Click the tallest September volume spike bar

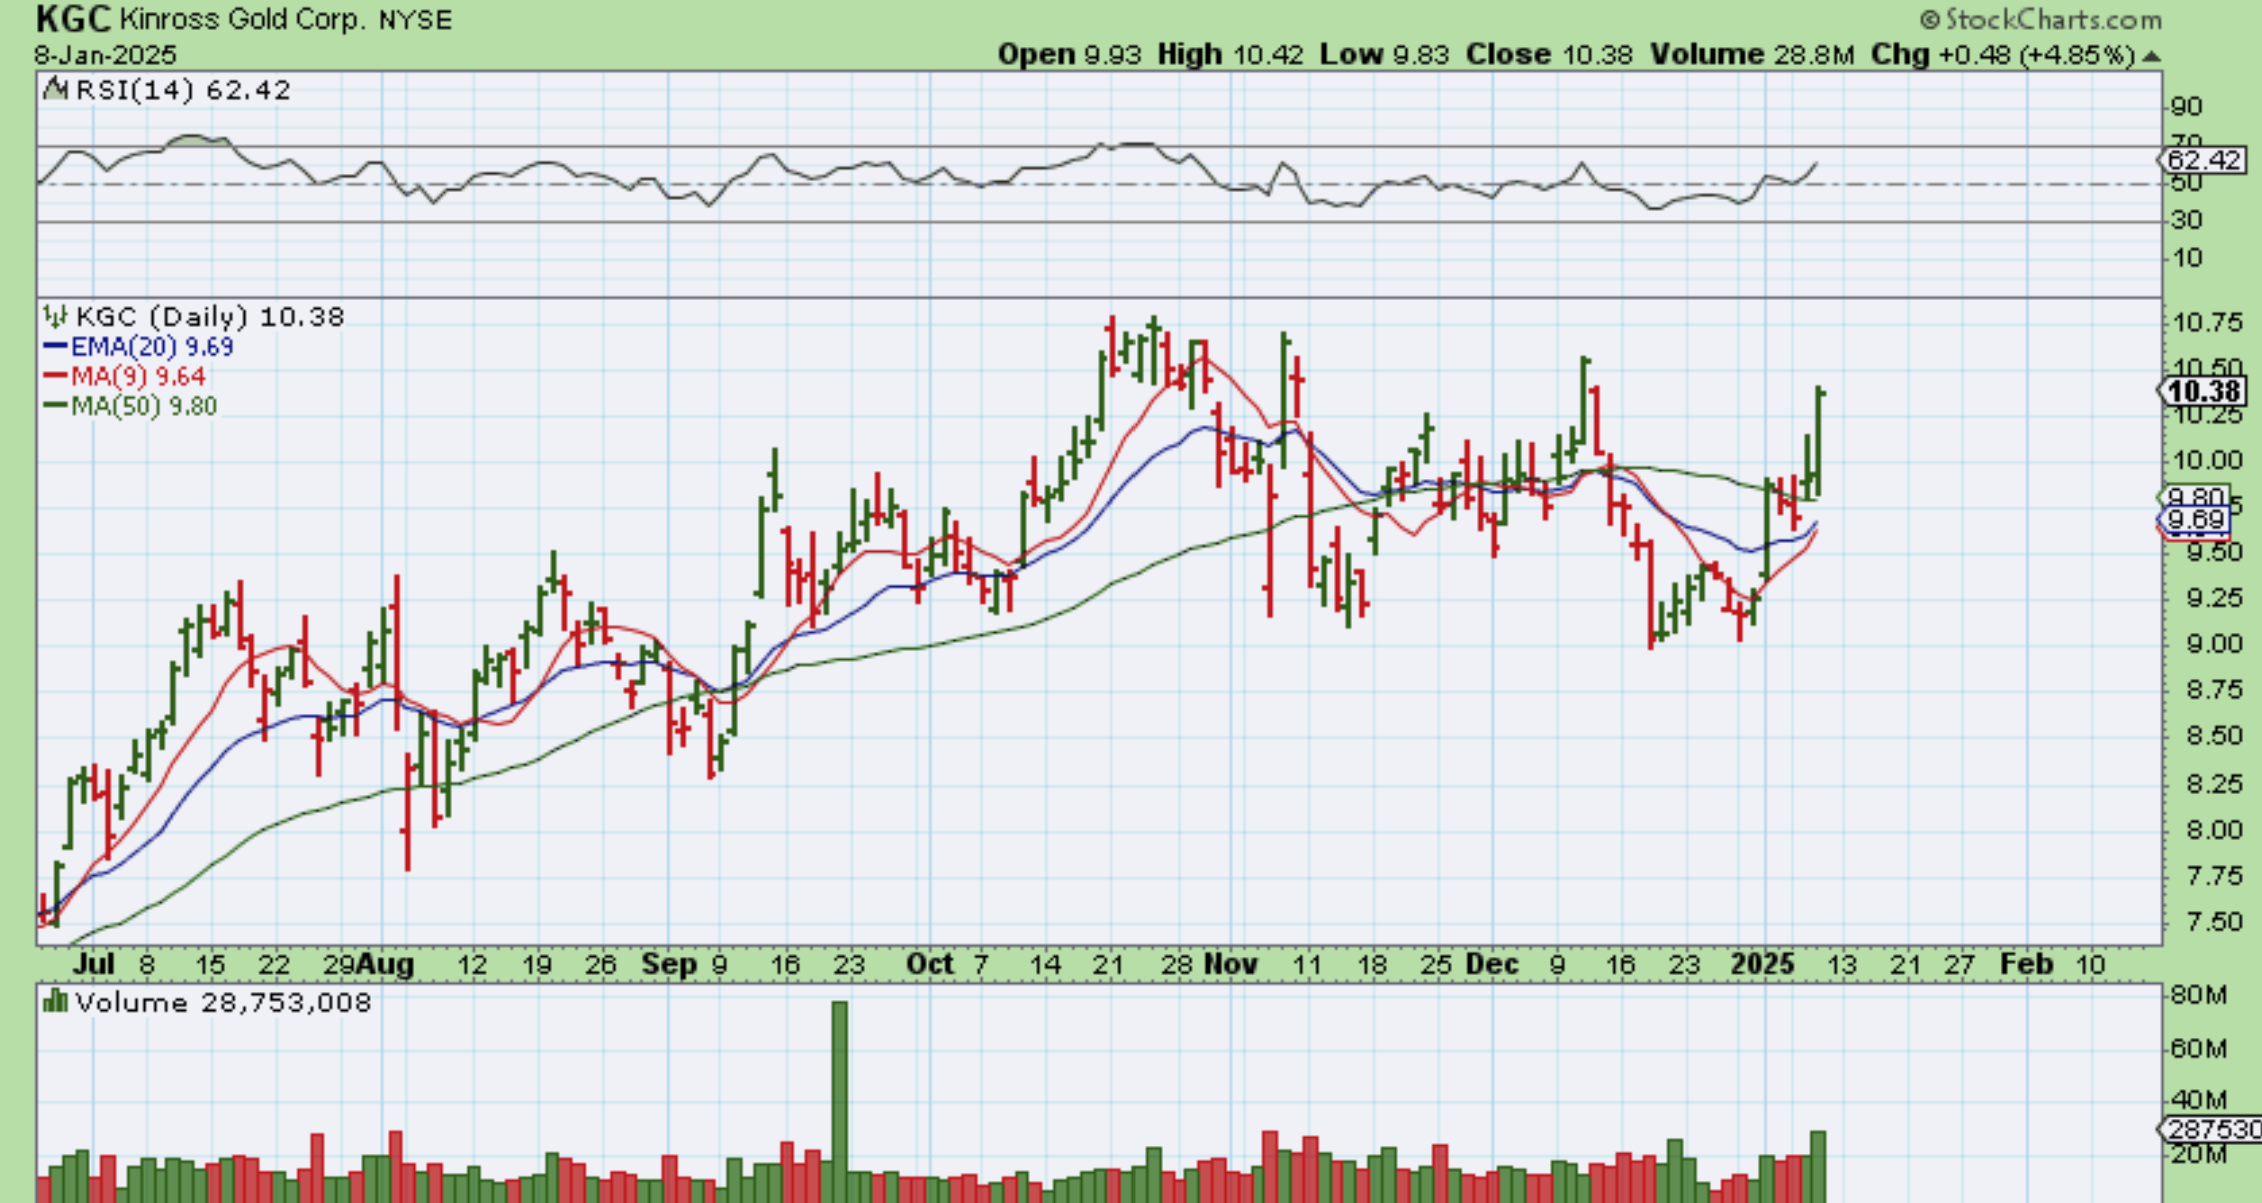pos(839,1100)
